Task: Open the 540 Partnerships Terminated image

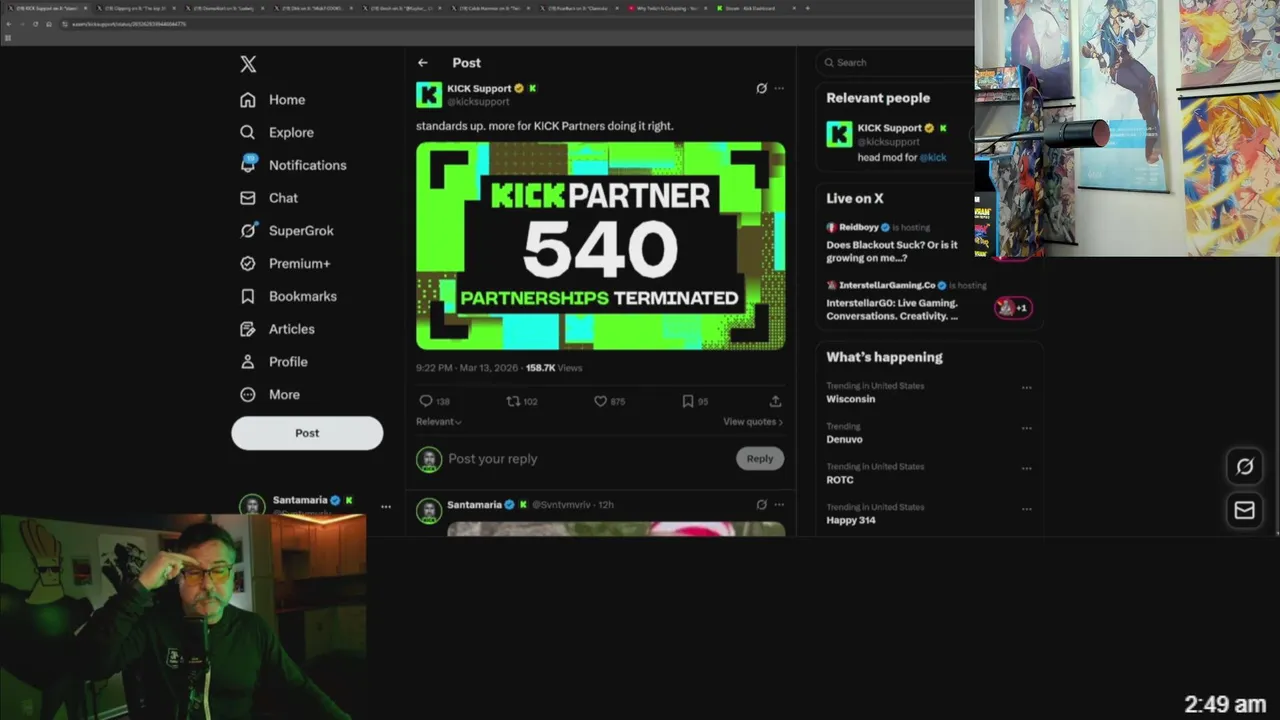Action: pyautogui.click(x=600, y=246)
